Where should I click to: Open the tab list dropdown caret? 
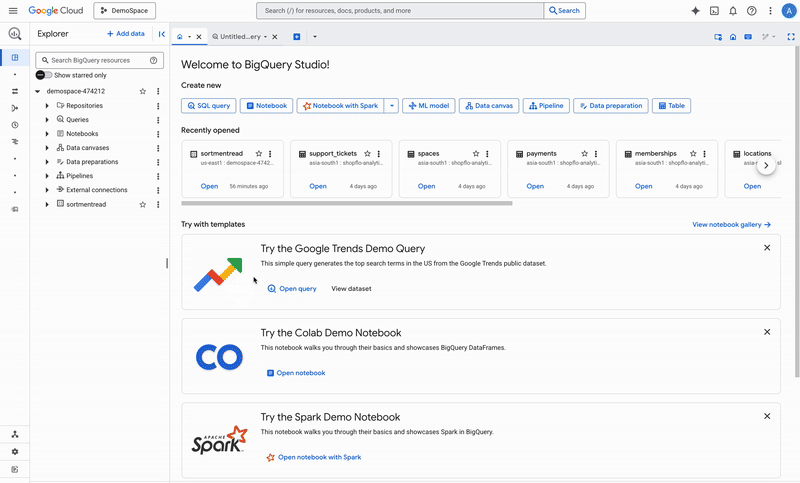click(315, 37)
